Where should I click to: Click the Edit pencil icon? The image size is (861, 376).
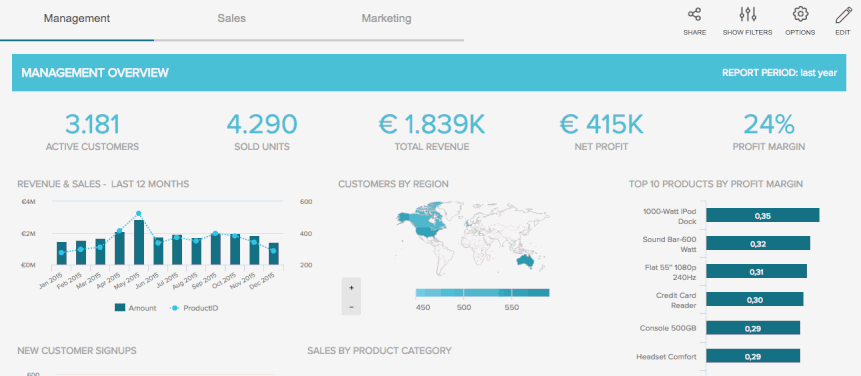click(x=843, y=14)
